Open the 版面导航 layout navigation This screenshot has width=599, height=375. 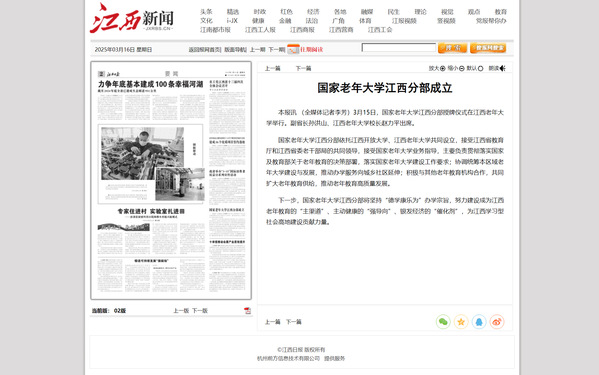point(235,50)
